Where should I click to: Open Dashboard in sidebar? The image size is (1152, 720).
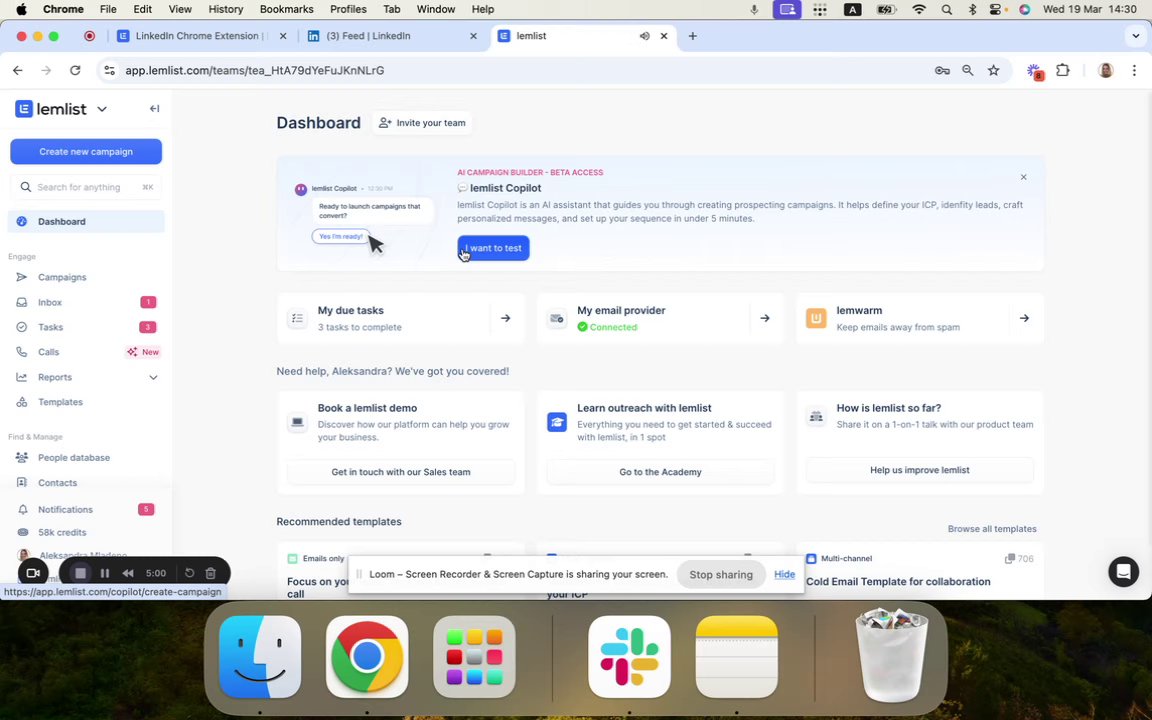pyautogui.click(x=86, y=221)
